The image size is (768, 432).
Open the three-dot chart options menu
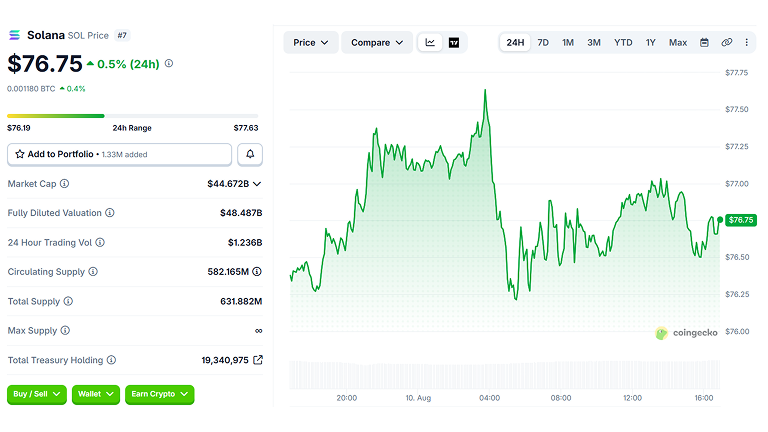click(746, 43)
